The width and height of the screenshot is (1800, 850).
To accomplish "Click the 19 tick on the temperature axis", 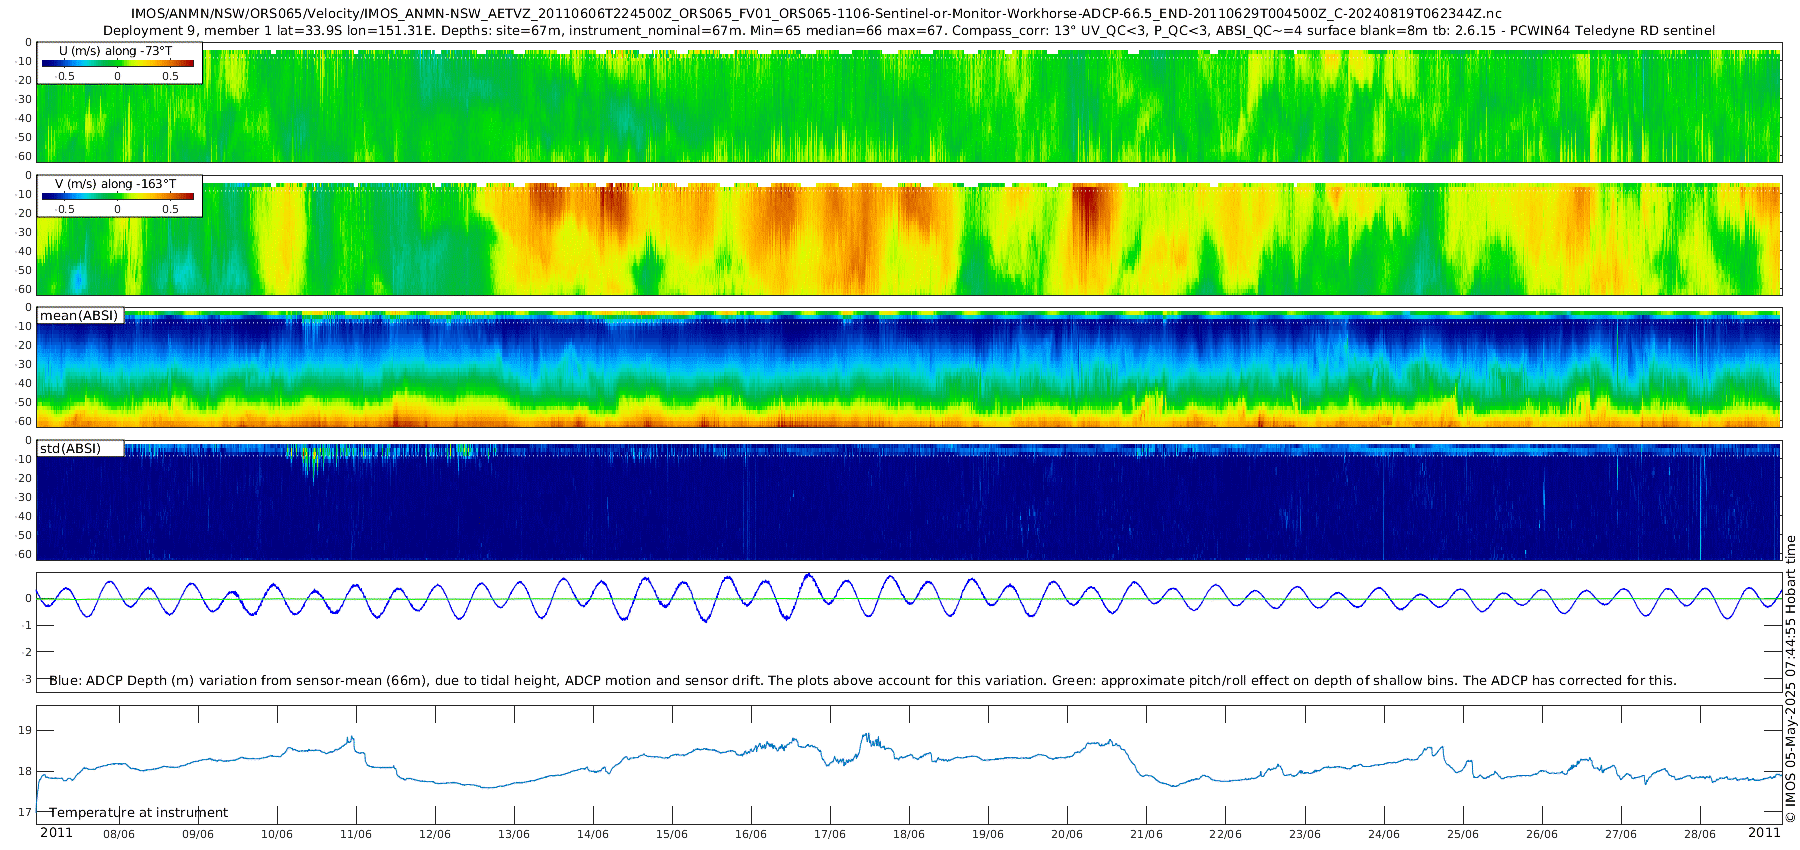I will click(x=25, y=730).
